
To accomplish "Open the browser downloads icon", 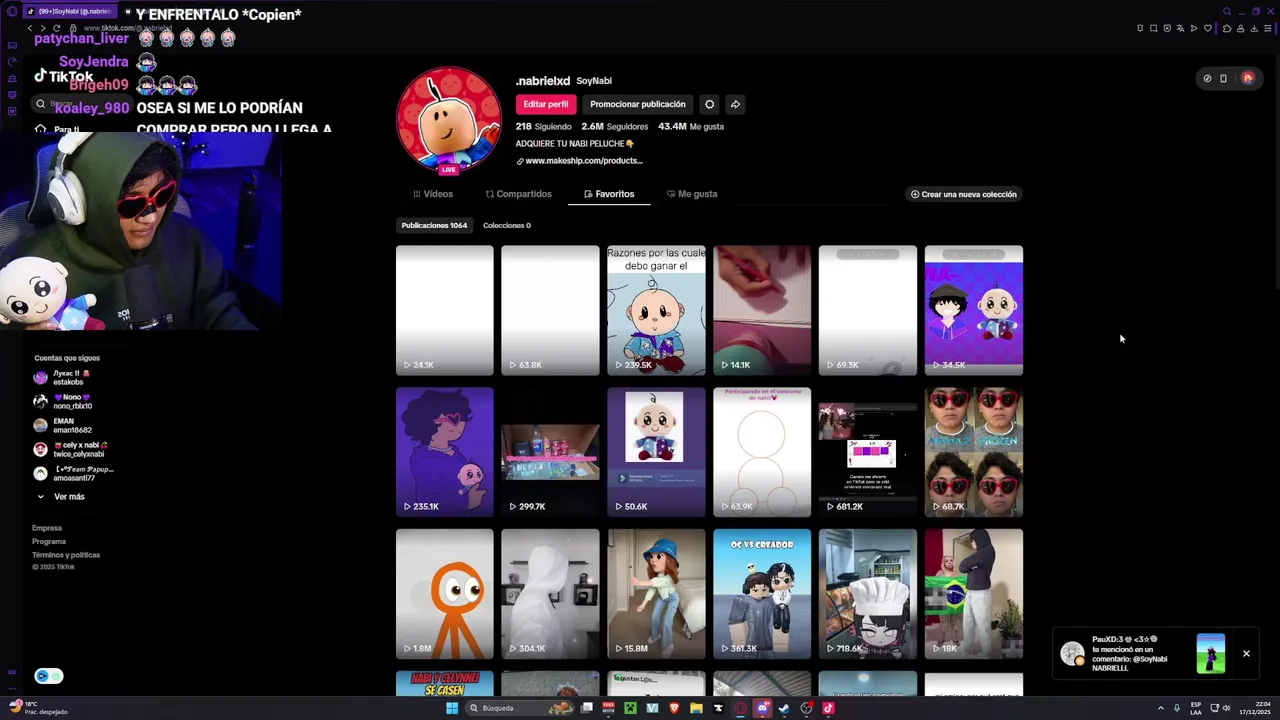I will coord(1254,28).
